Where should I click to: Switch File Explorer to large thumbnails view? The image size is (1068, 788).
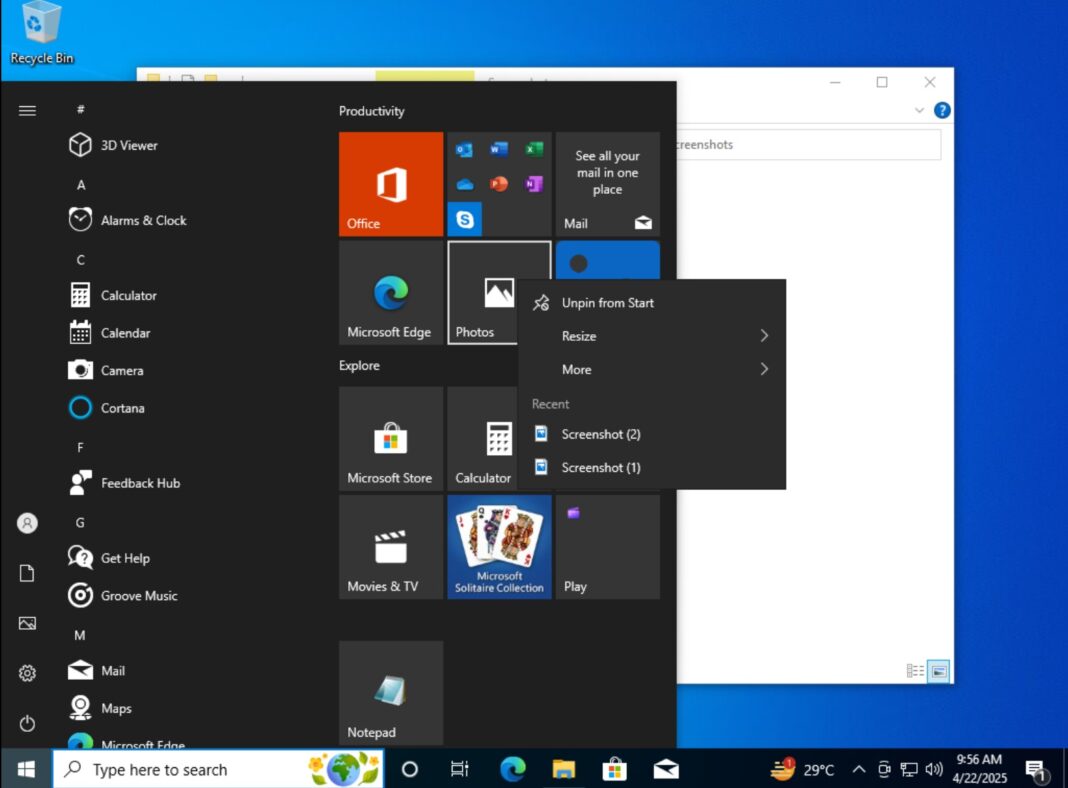click(938, 671)
